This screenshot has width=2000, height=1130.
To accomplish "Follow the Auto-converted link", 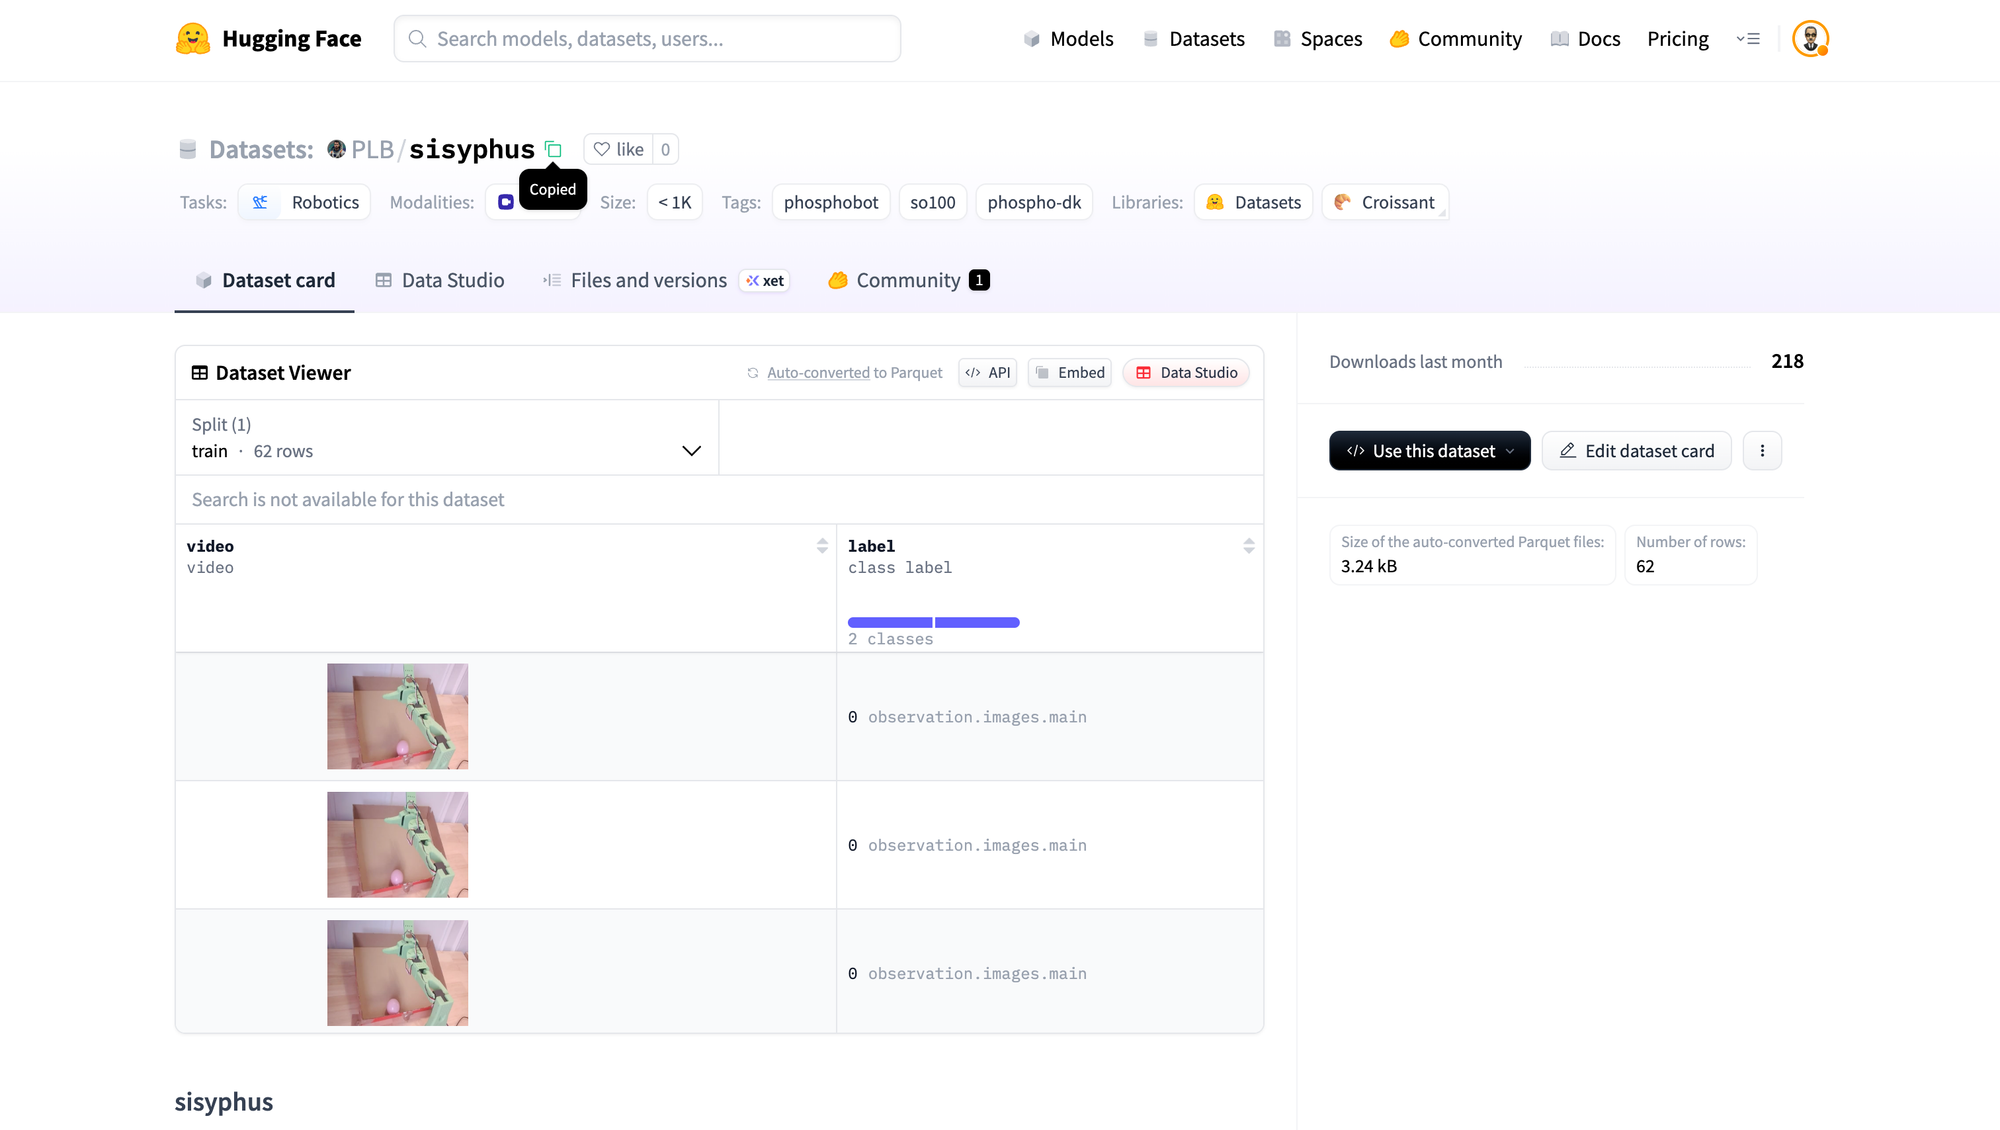I will (818, 373).
